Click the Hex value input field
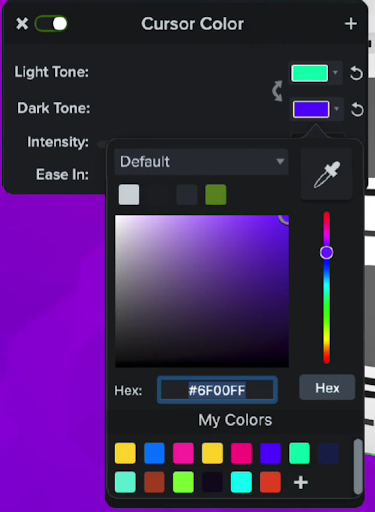The image size is (375, 512). pos(217,390)
